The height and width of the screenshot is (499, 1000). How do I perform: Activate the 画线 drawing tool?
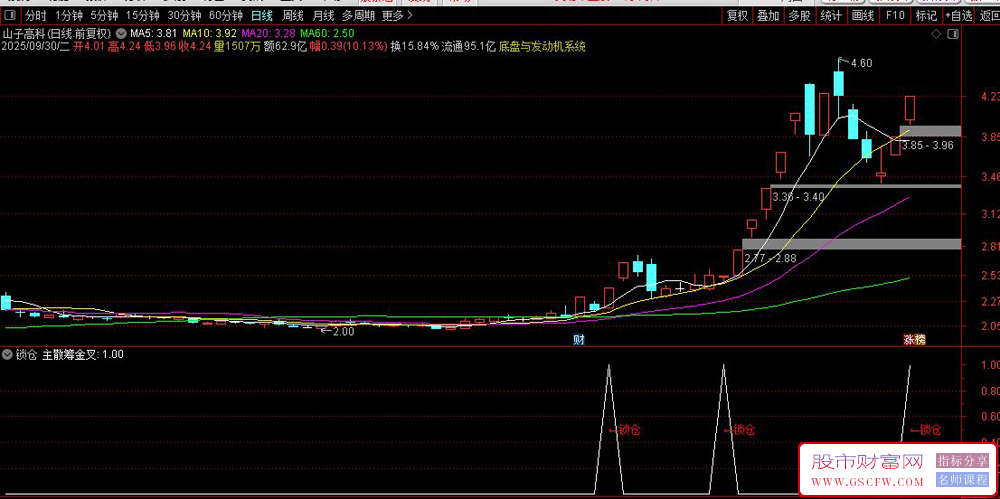pyautogui.click(x=863, y=15)
